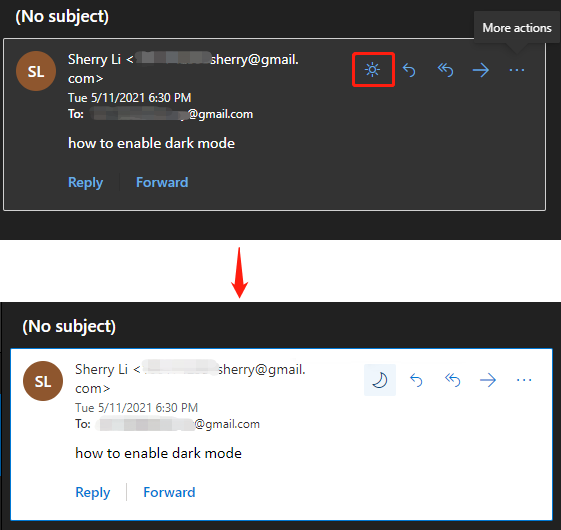Click Sherry Li sender name in light message

102,369
